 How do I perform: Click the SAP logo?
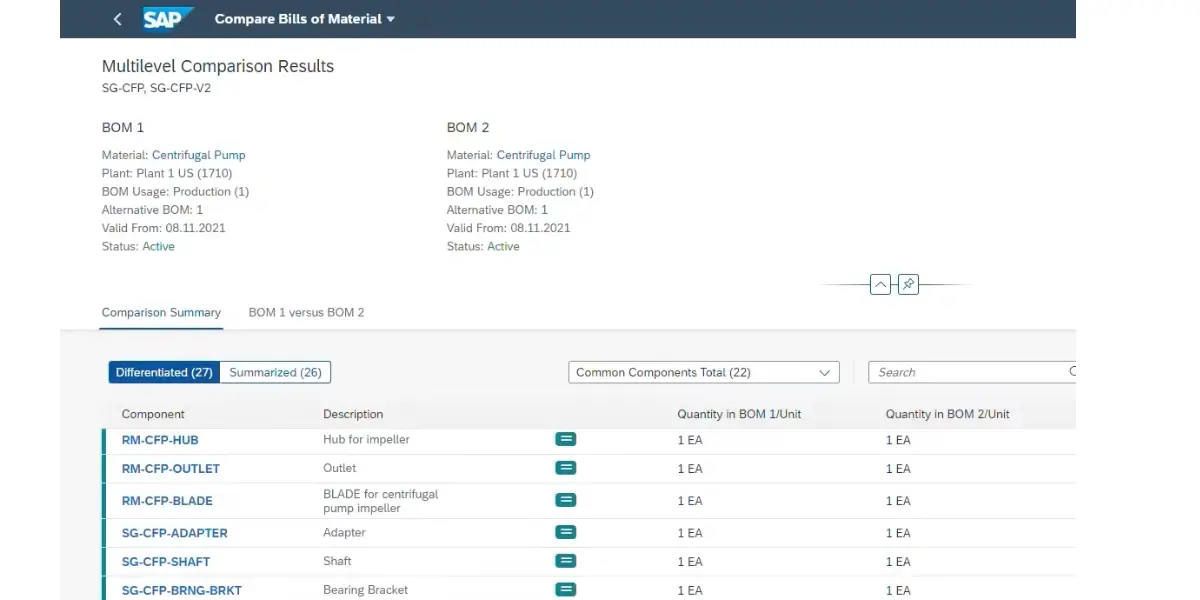(167, 19)
